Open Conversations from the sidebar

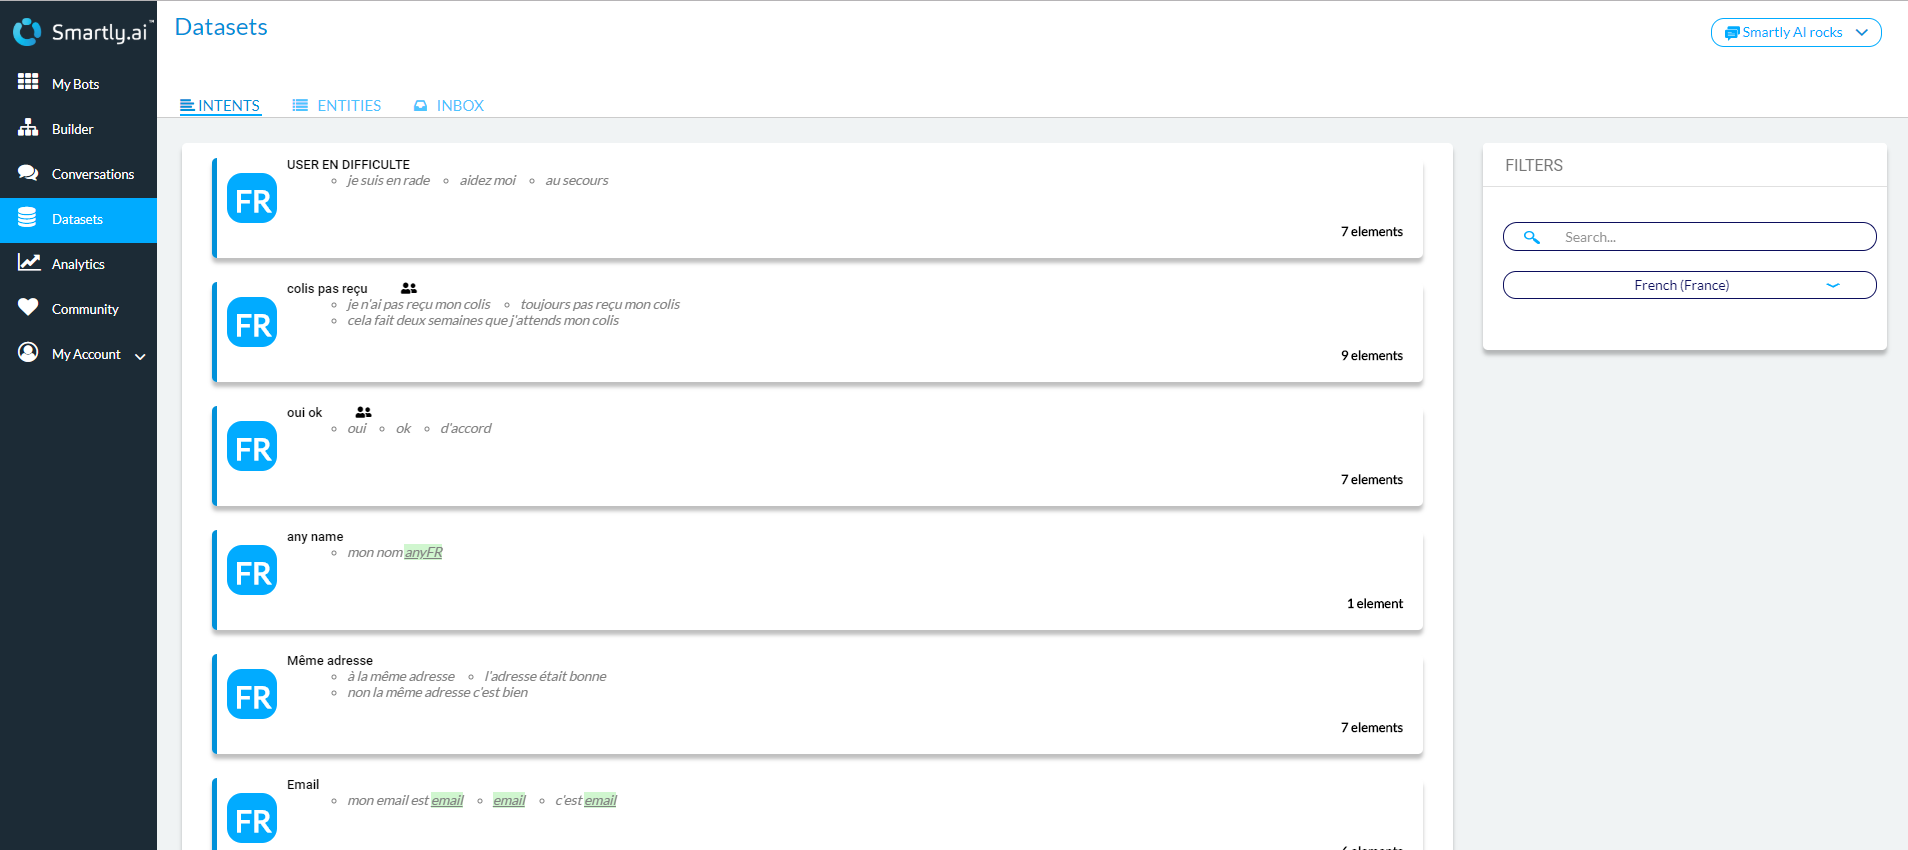(78, 174)
